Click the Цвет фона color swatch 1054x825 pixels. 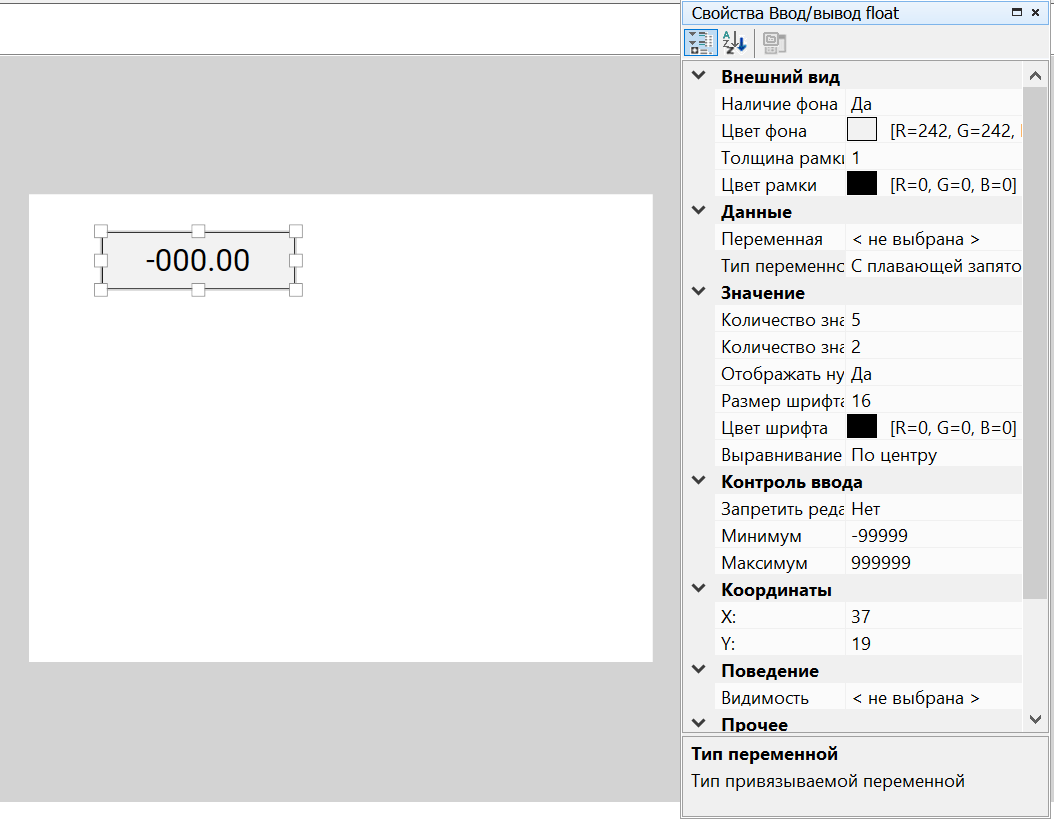click(x=861, y=130)
